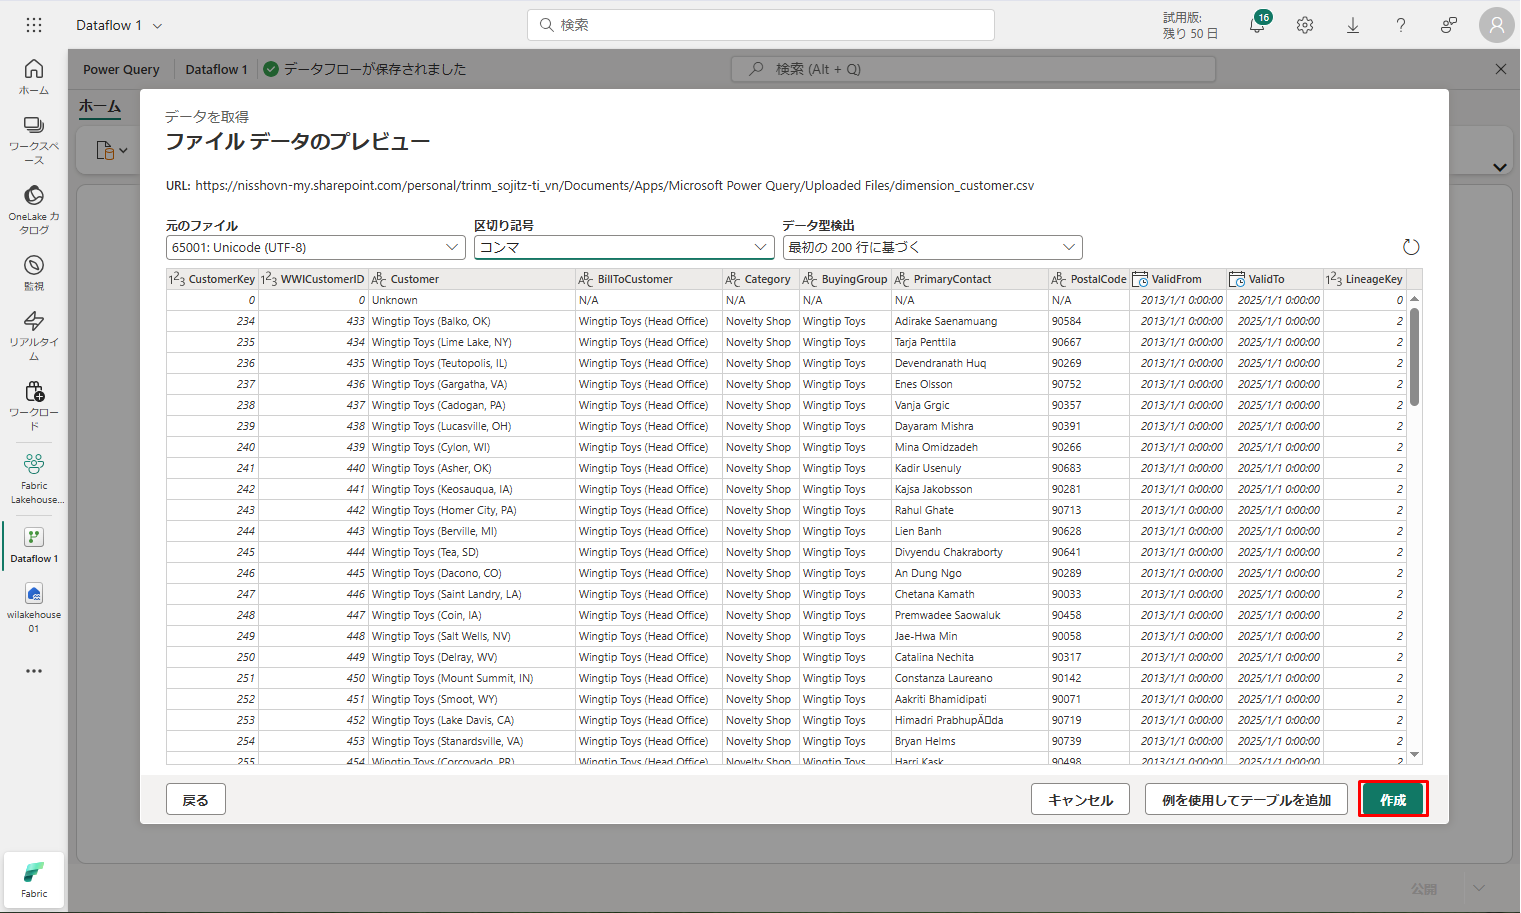Click the top search input field
This screenshot has height=913, width=1521.
coord(760,25)
